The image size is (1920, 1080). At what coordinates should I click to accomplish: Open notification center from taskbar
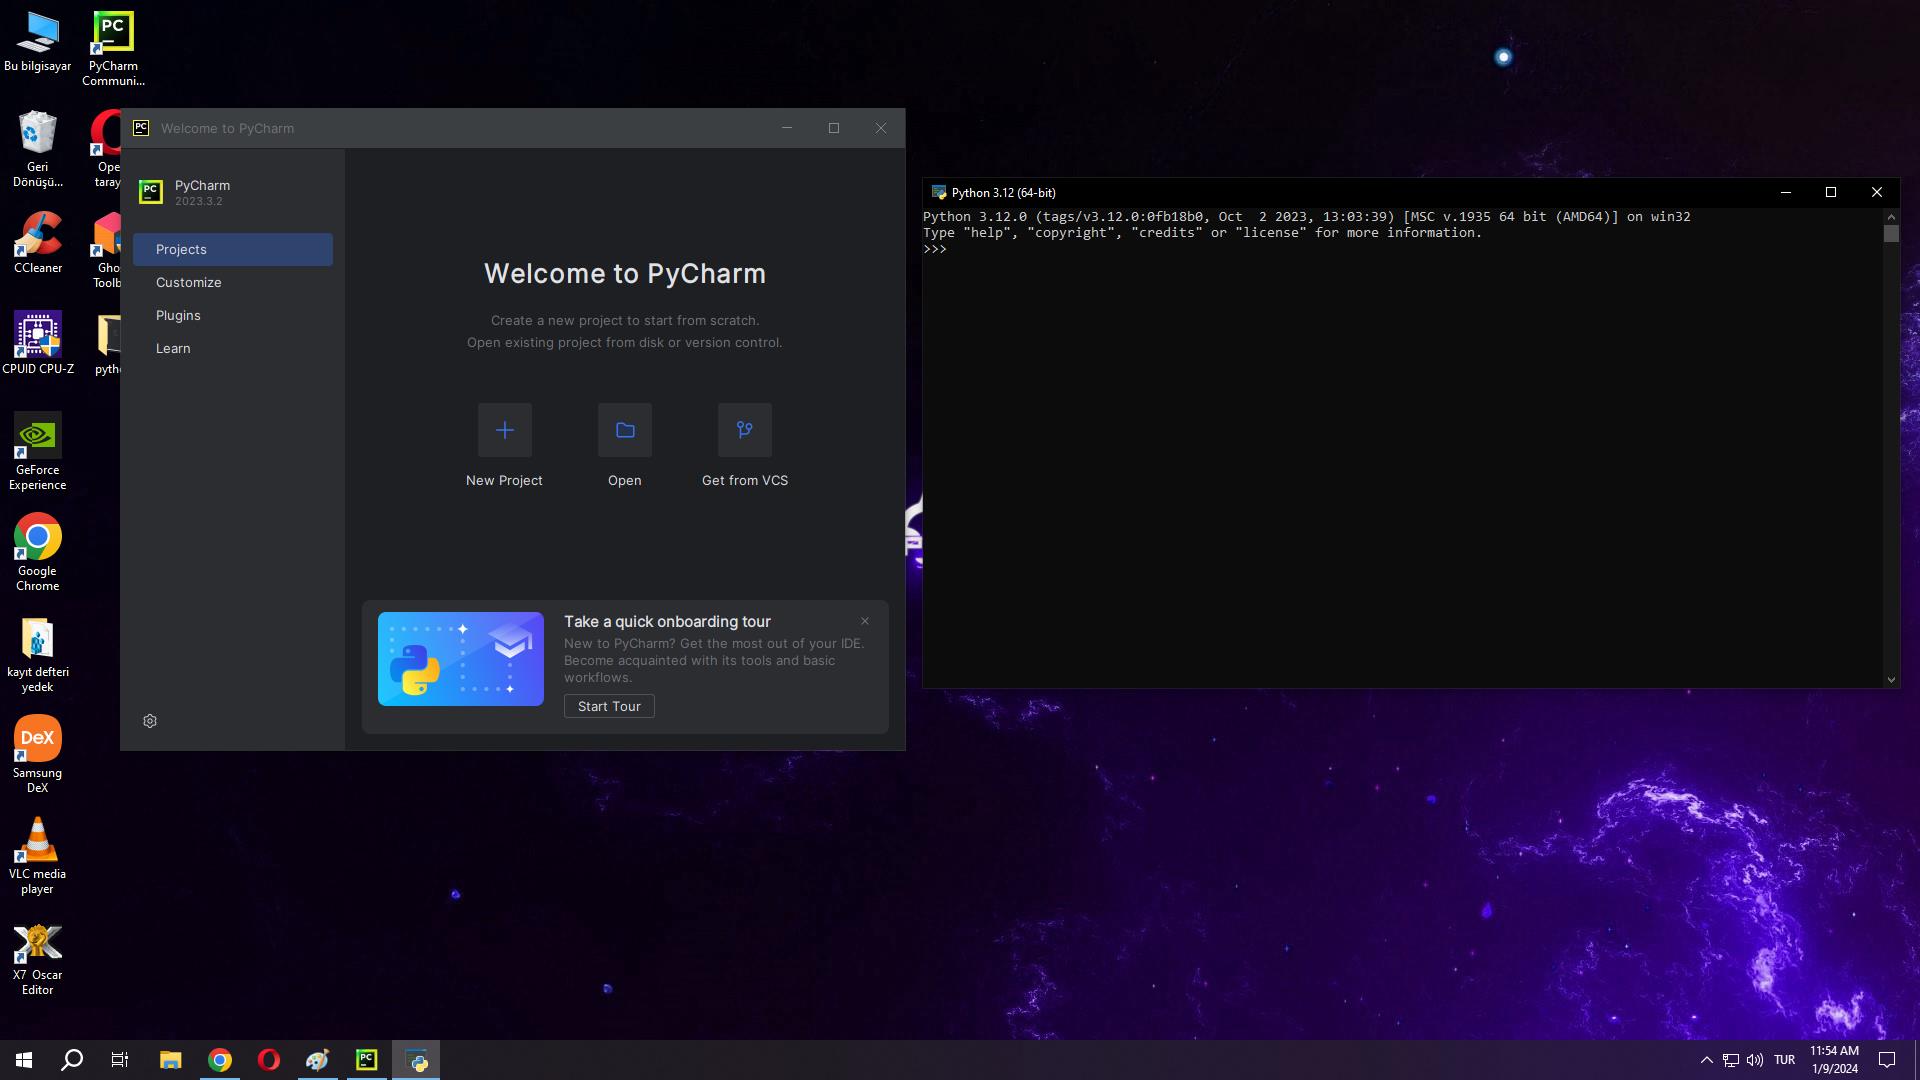[x=1887, y=1060]
